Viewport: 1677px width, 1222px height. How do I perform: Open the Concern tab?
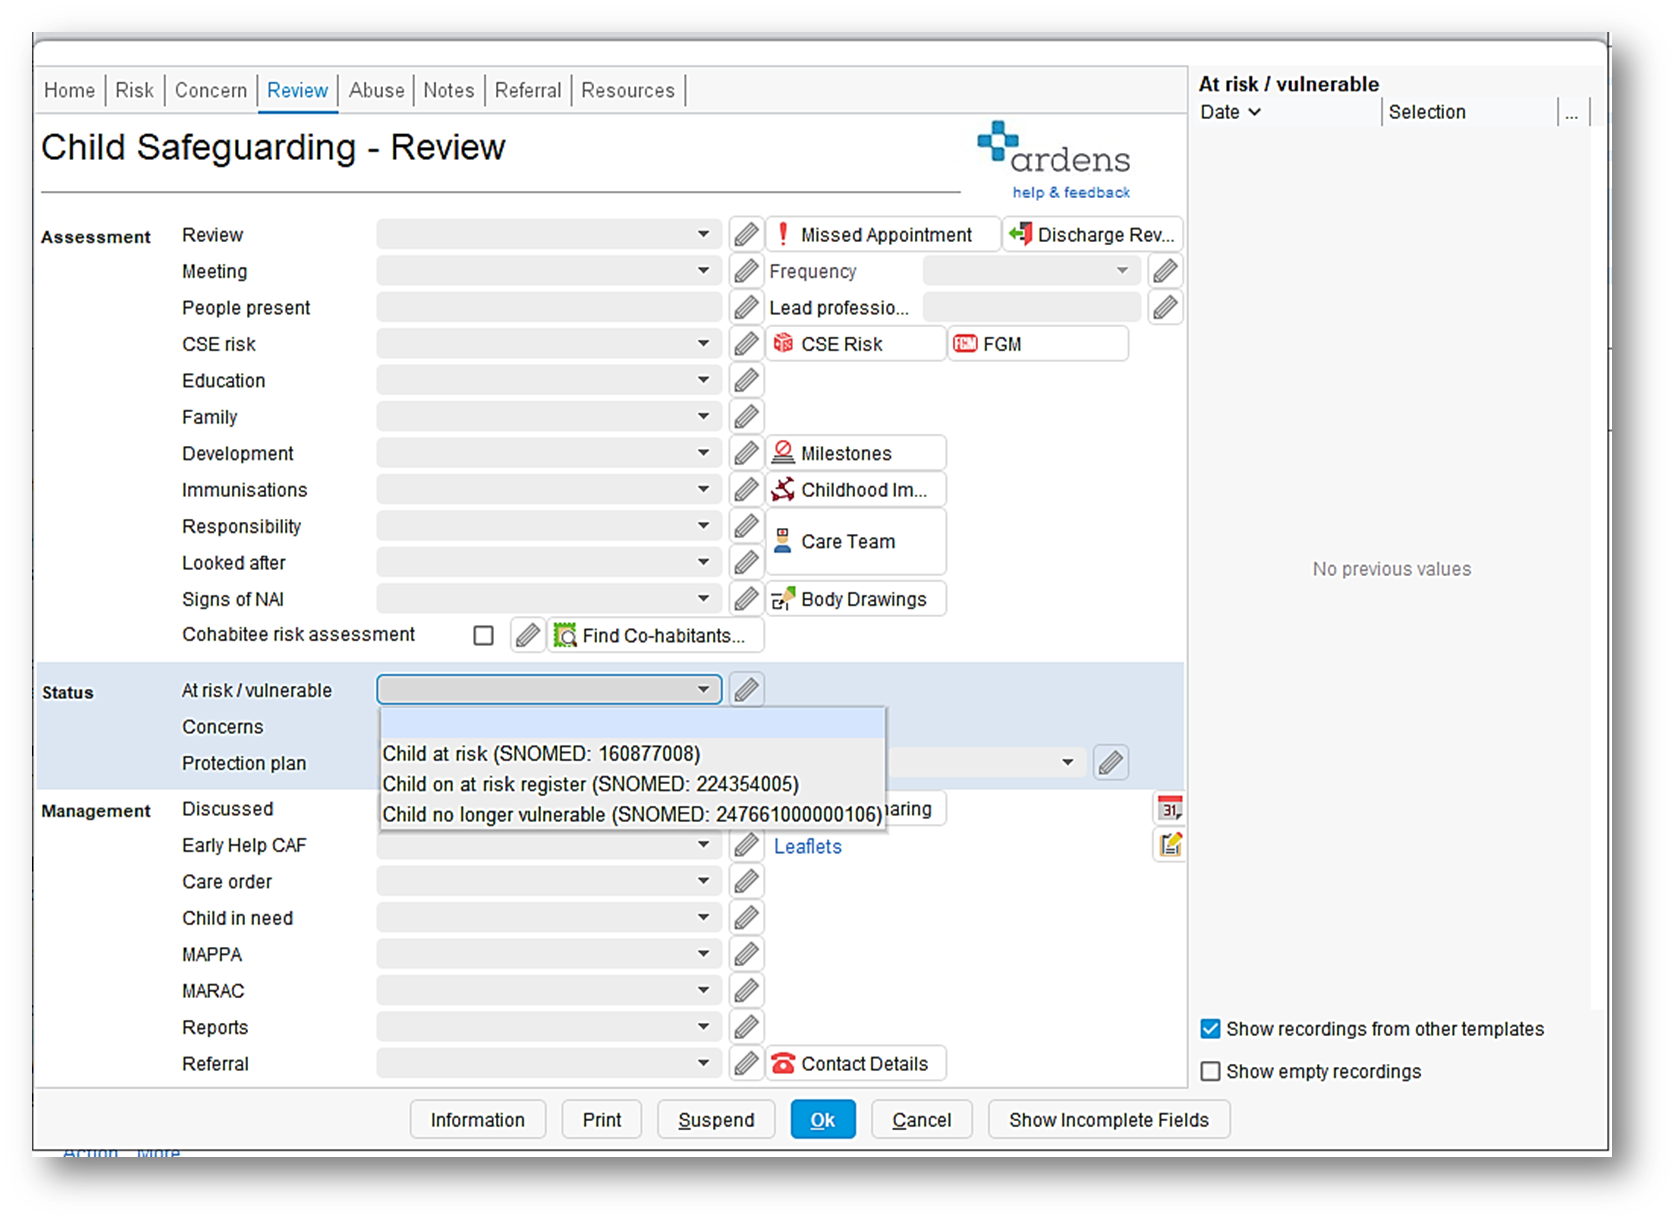pyautogui.click(x=211, y=90)
